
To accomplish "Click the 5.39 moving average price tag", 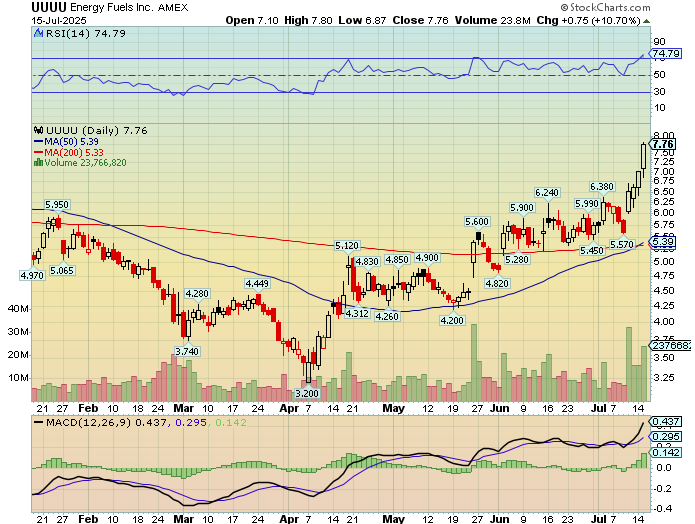I will [663, 242].
